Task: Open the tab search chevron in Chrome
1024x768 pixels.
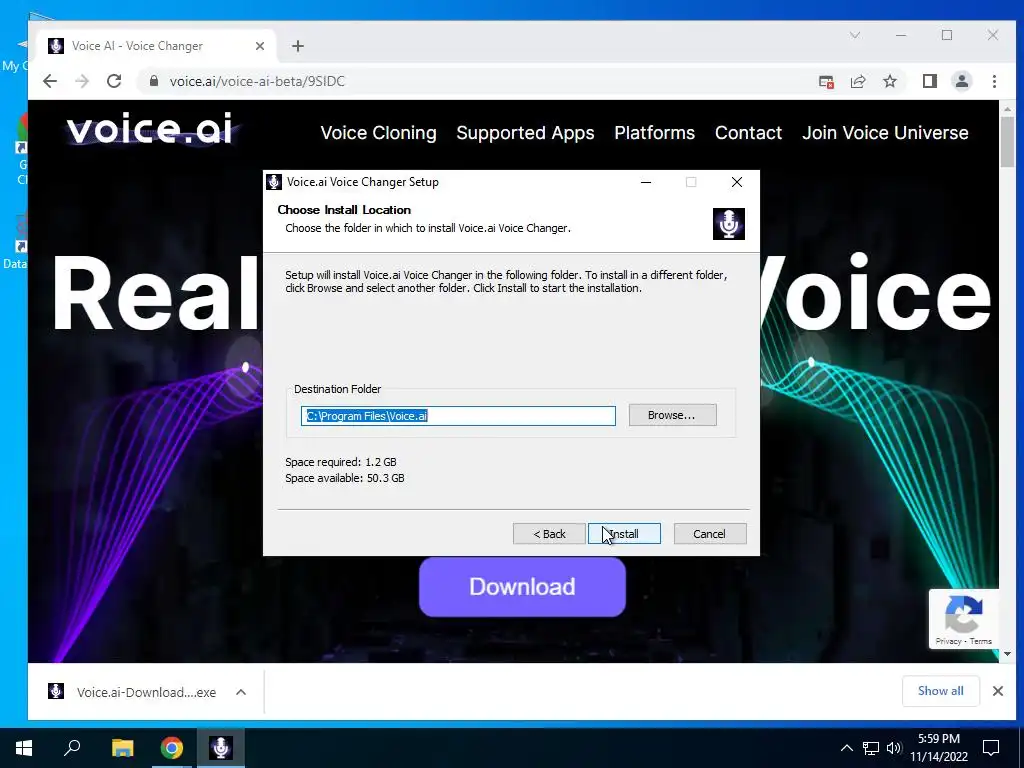Action: coord(855,35)
